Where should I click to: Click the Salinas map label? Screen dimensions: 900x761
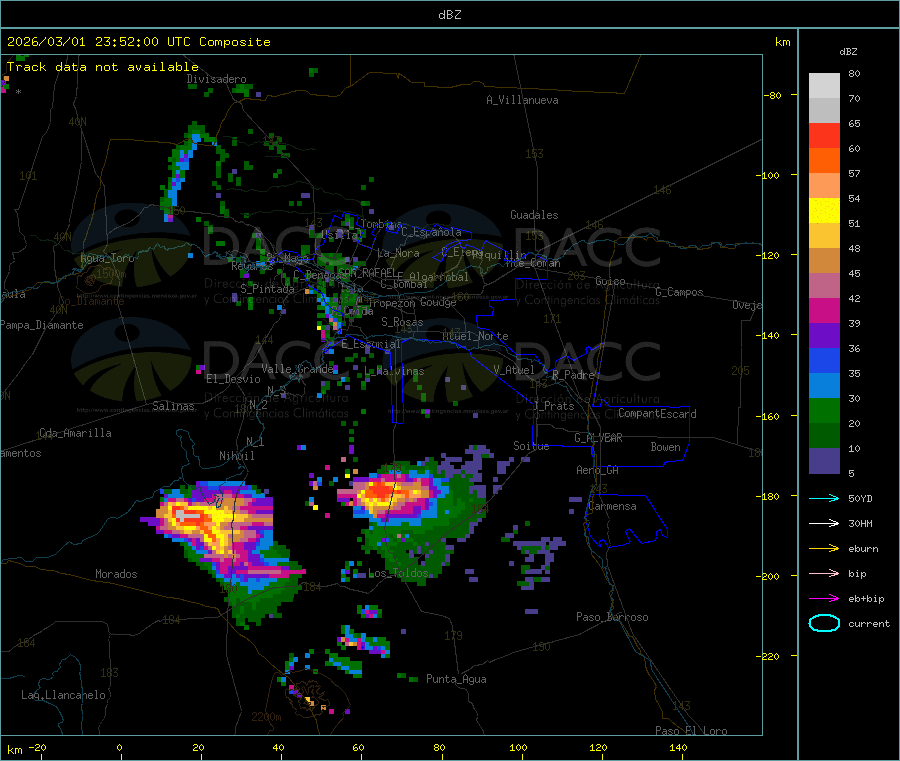[x=173, y=406]
